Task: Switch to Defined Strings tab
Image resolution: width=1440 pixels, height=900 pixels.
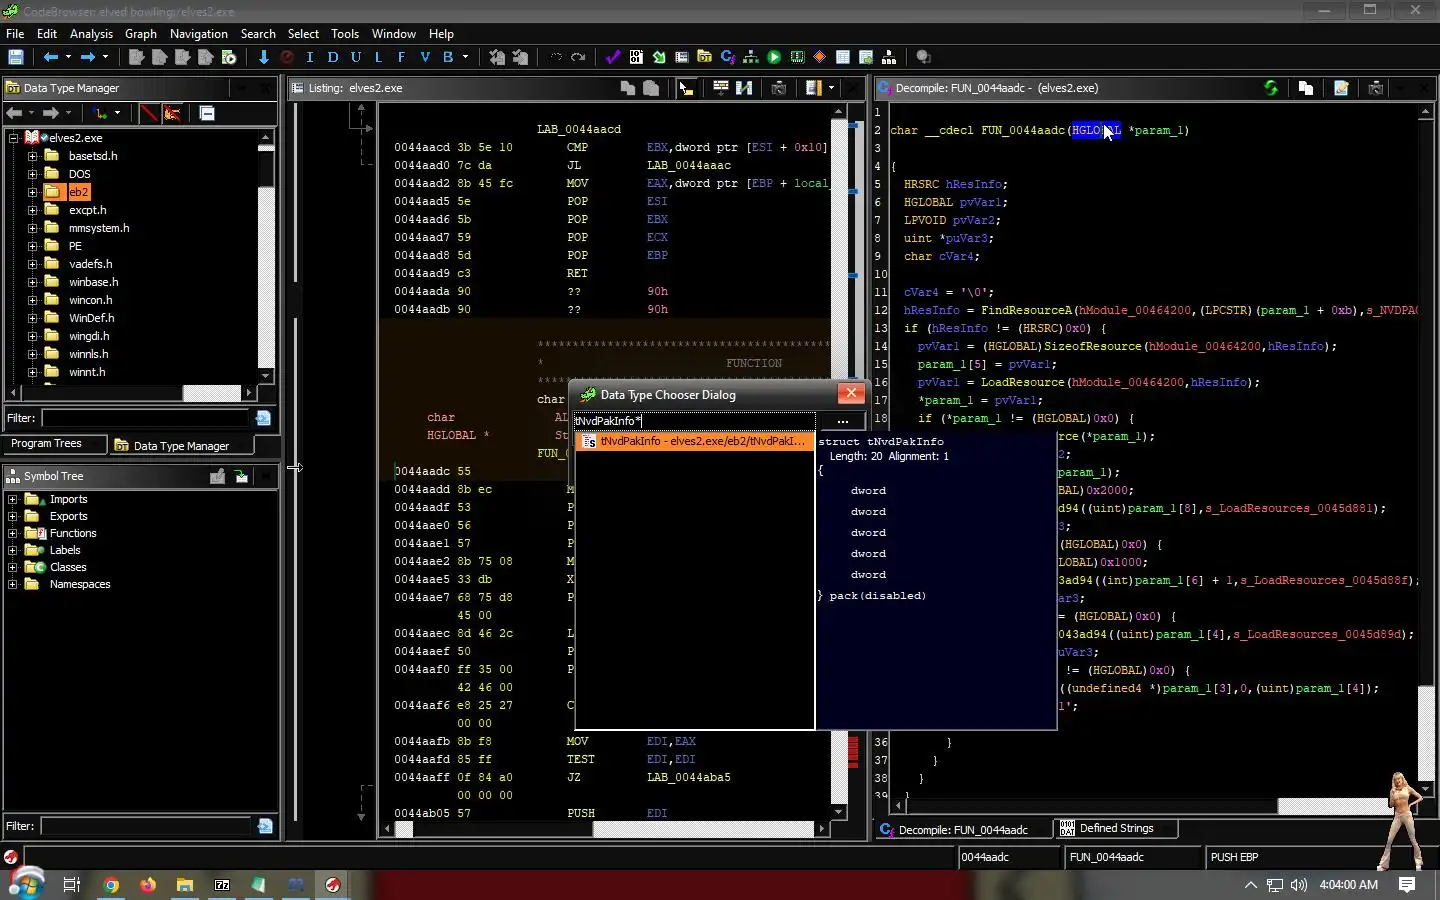Action: pyautogui.click(x=1116, y=829)
